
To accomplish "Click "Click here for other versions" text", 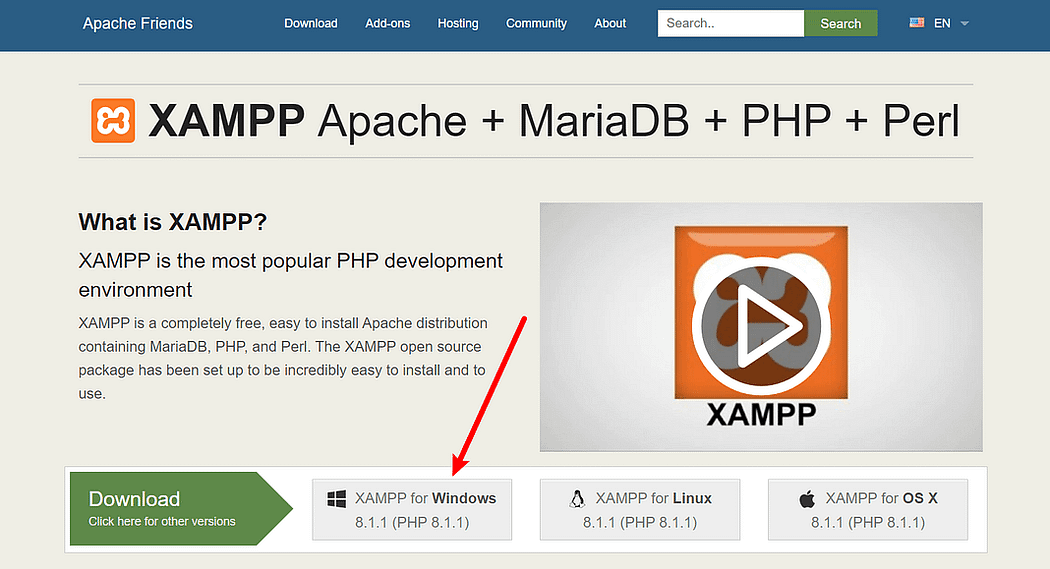I will click(162, 521).
